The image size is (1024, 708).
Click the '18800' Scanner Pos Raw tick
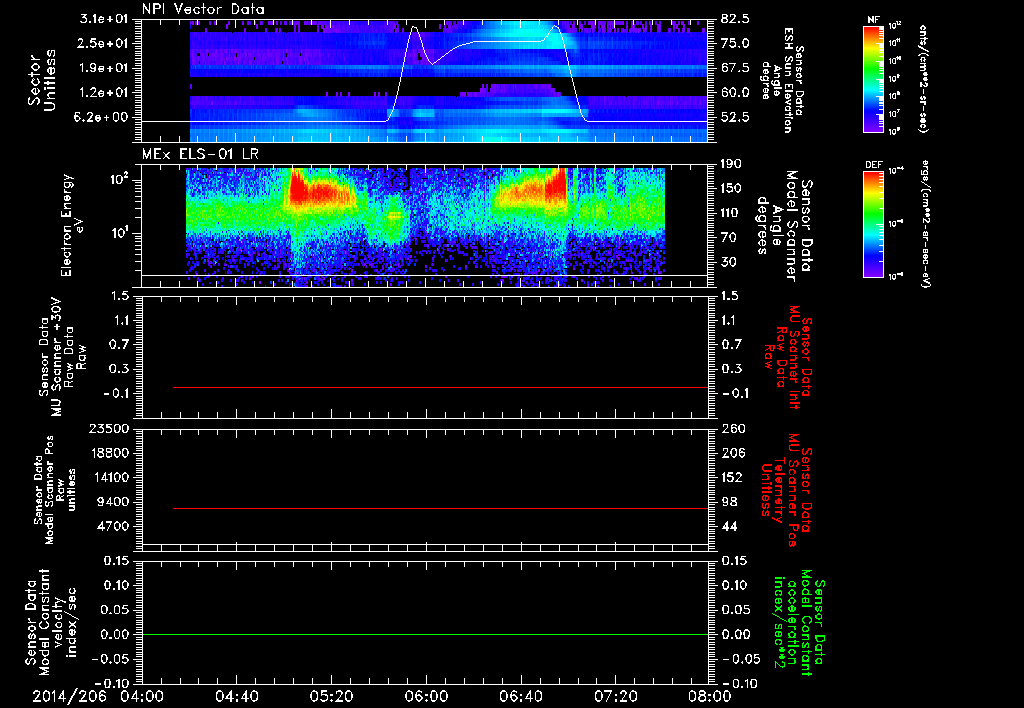109,453
